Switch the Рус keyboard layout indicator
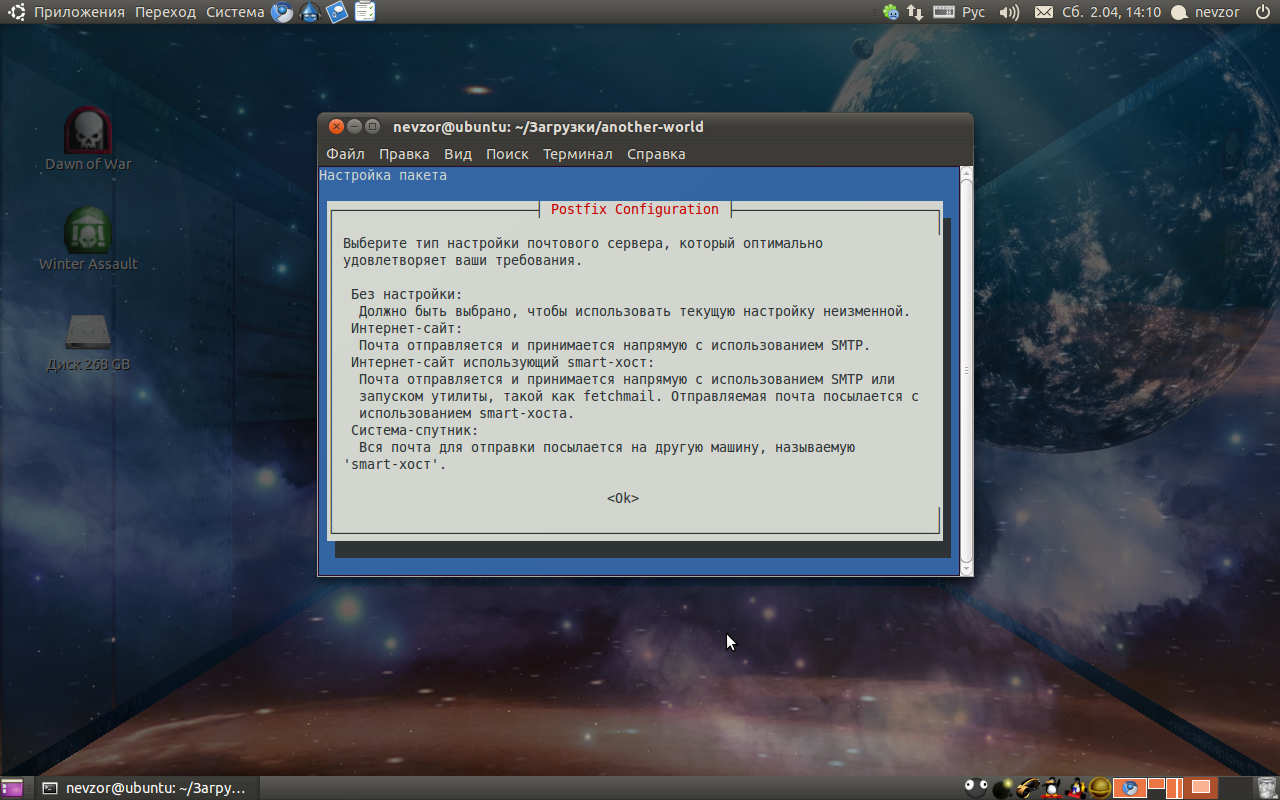 973,12
